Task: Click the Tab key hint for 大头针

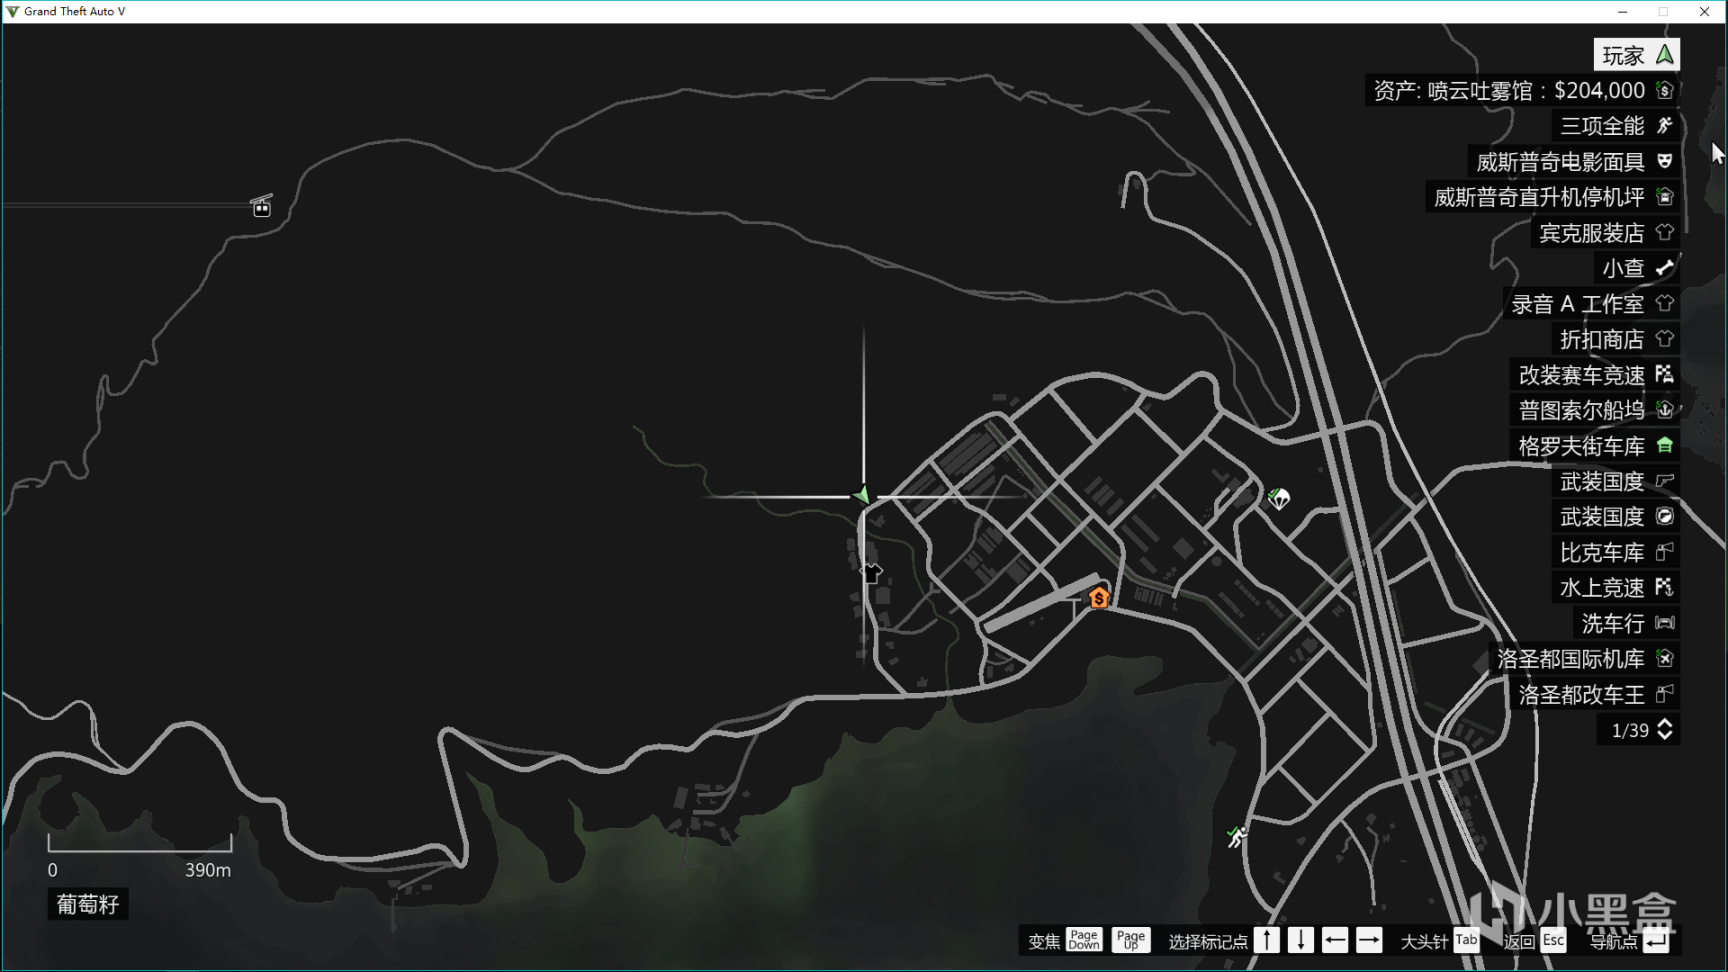Action: click(1466, 940)
